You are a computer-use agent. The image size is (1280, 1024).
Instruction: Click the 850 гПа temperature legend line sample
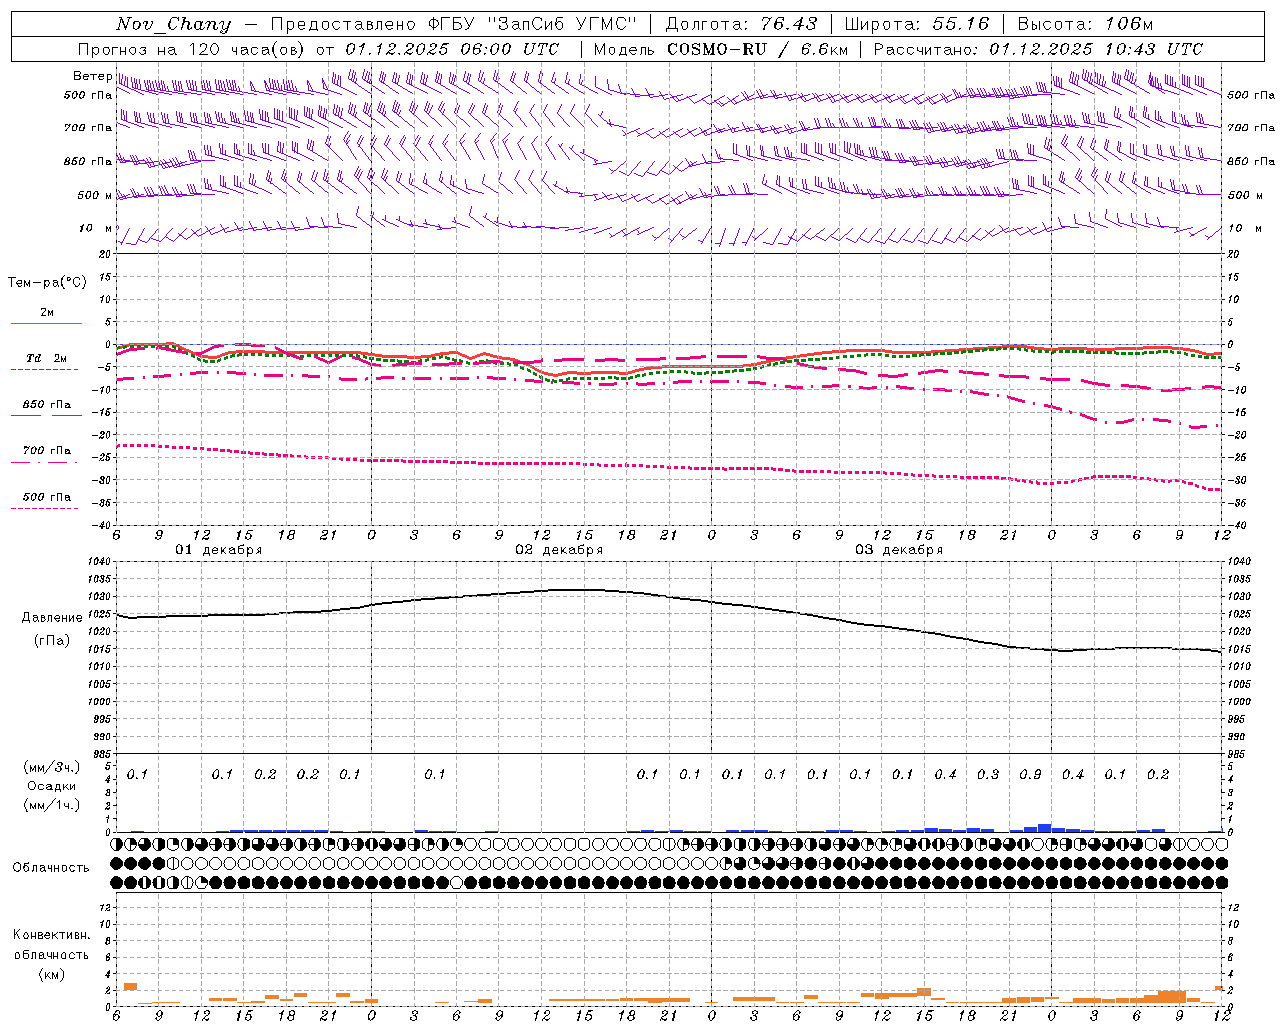point(44,415)
